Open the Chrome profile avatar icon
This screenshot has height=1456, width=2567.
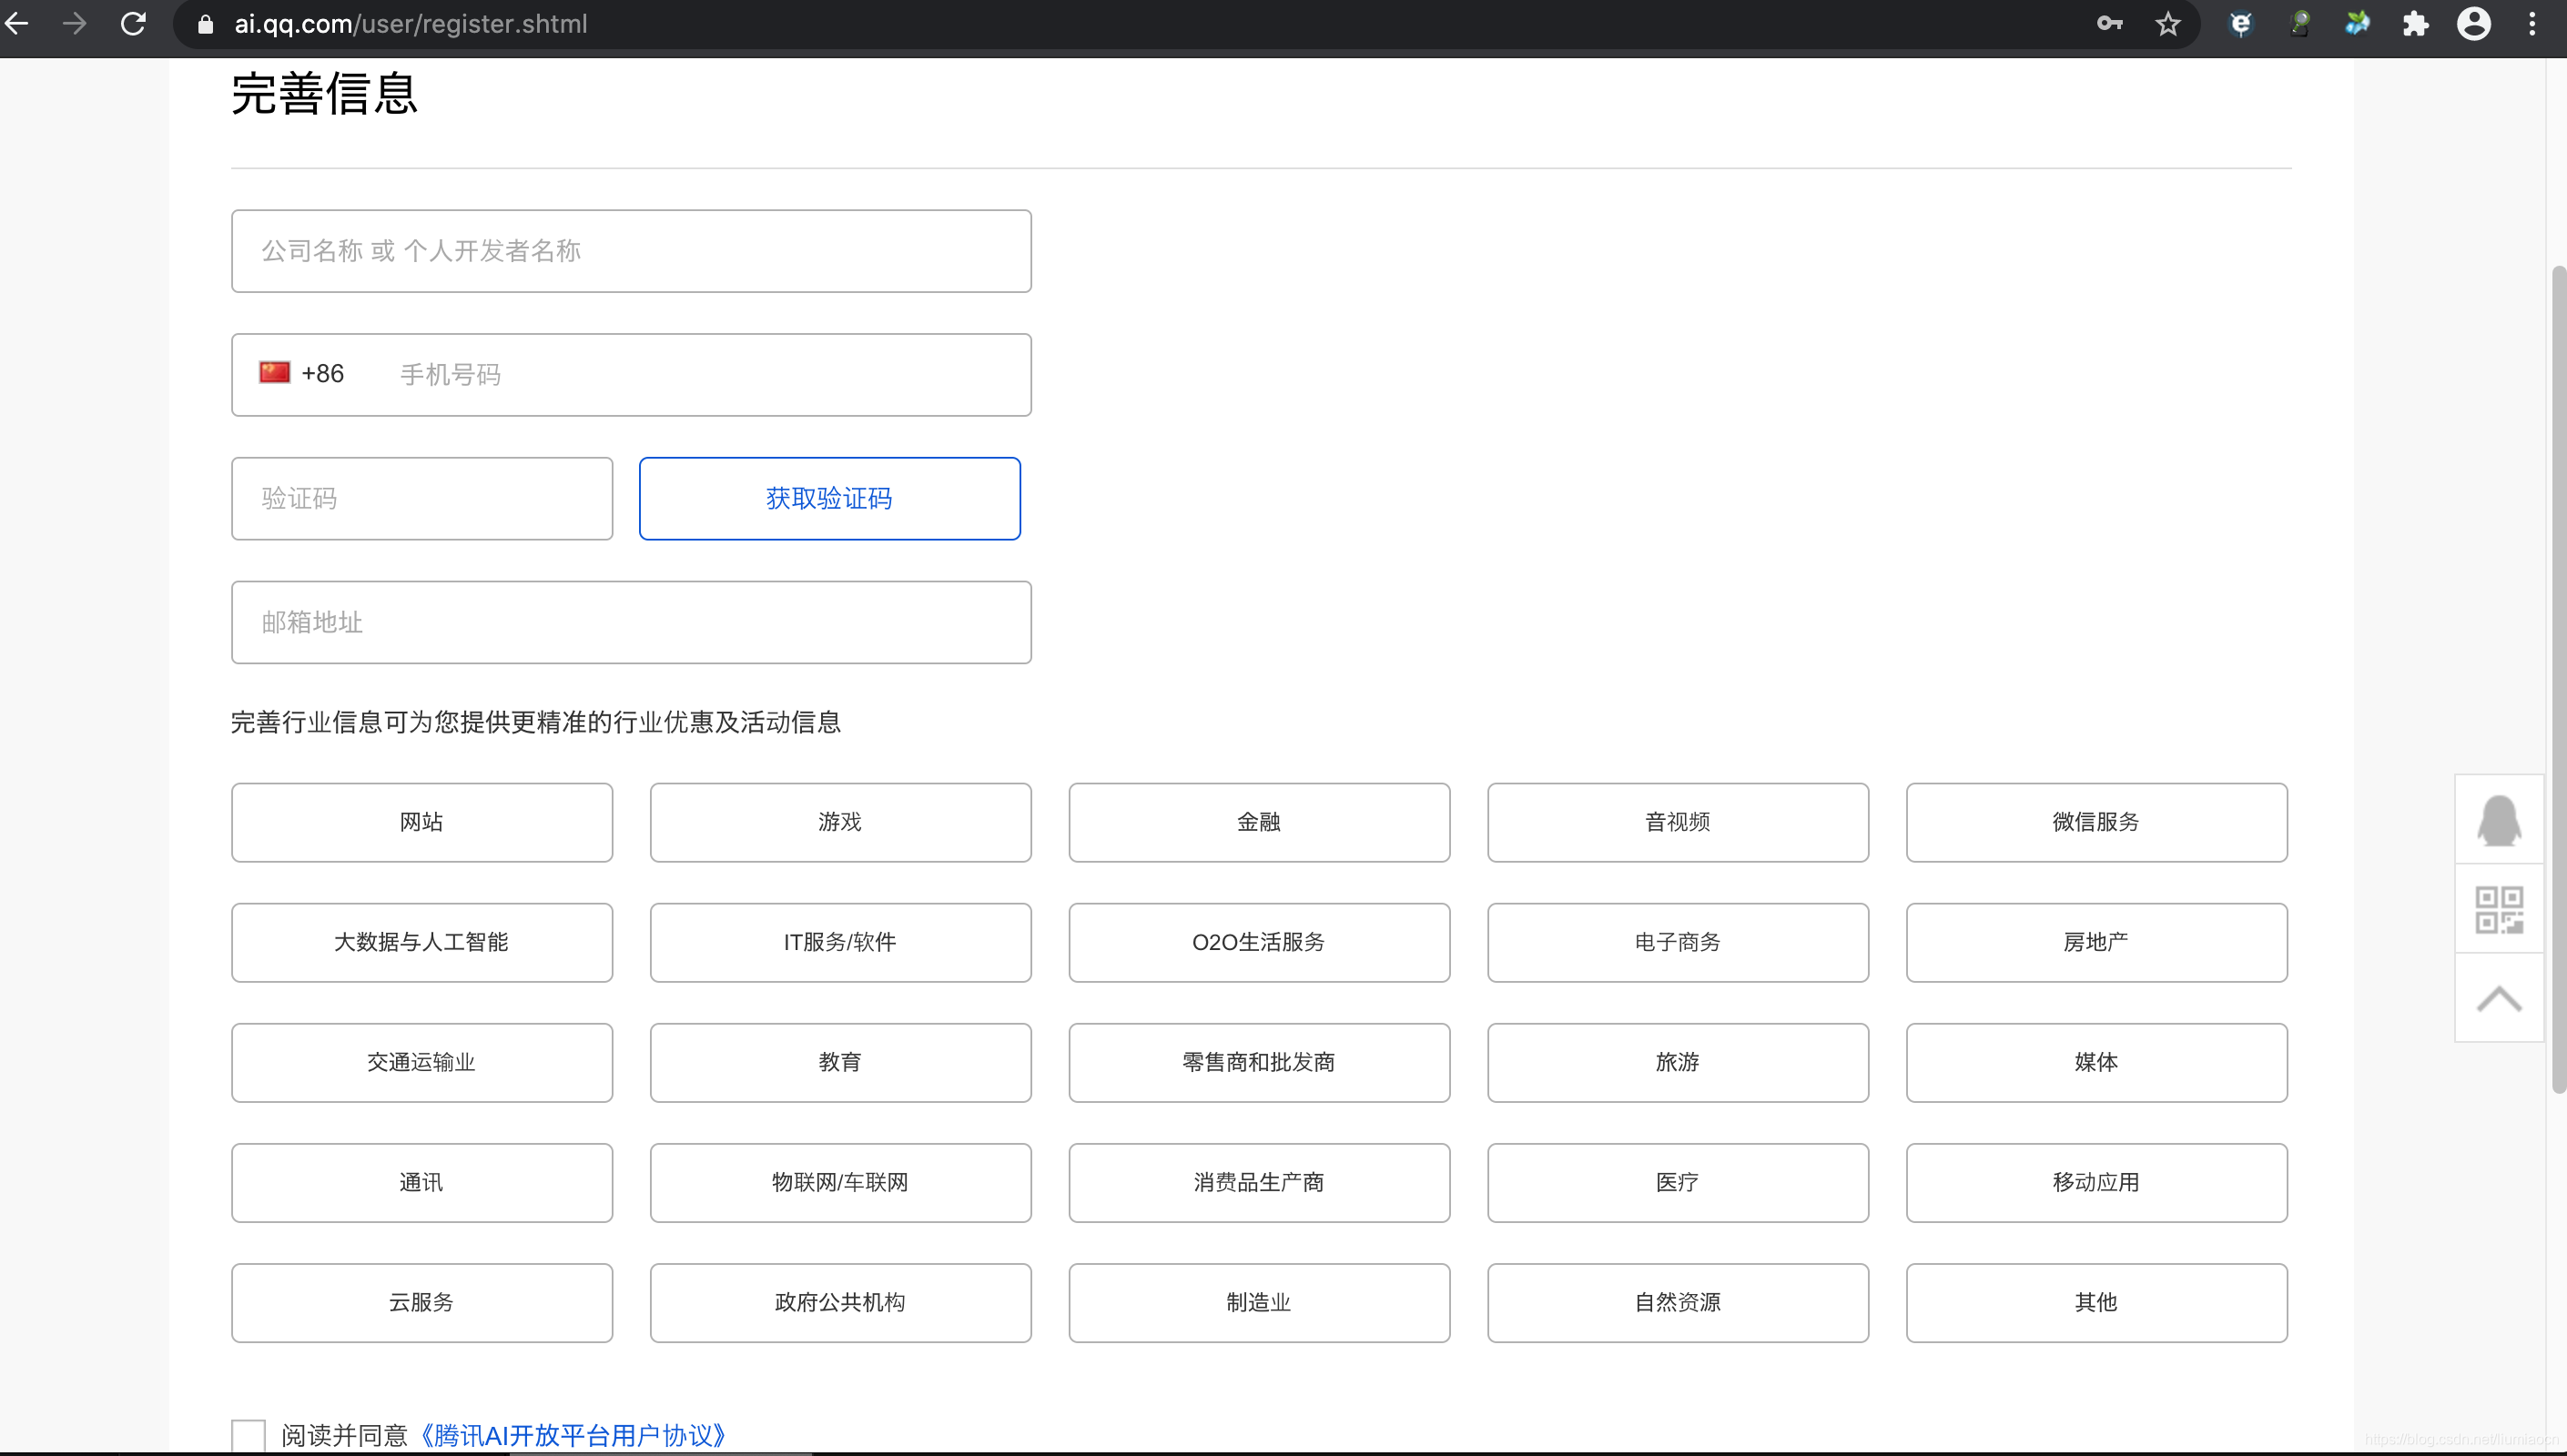click(x=2473, y=23)
